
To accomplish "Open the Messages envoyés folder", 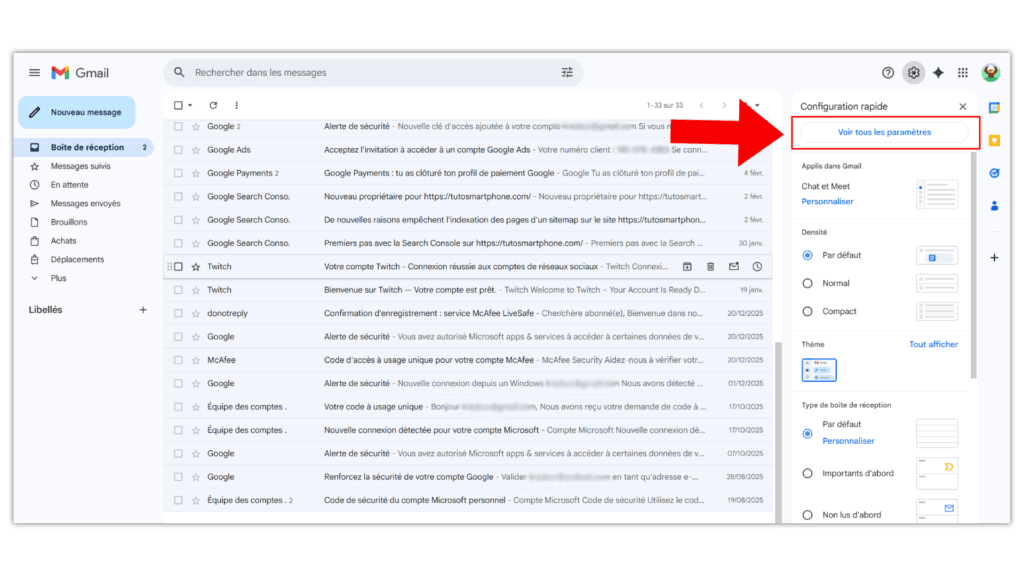I will click(x=85, y=204).
